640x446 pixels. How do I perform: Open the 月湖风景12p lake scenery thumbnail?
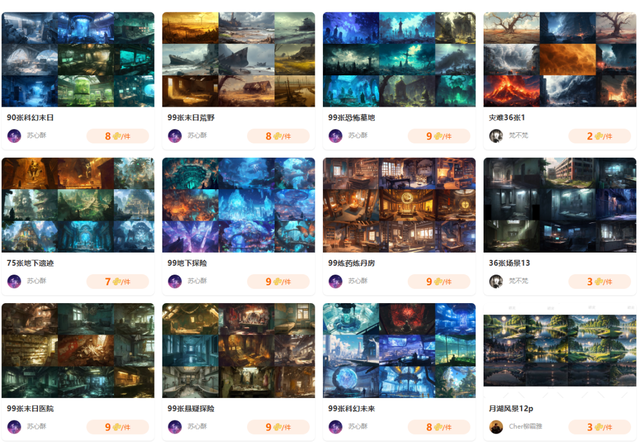(x=560, y=351)
